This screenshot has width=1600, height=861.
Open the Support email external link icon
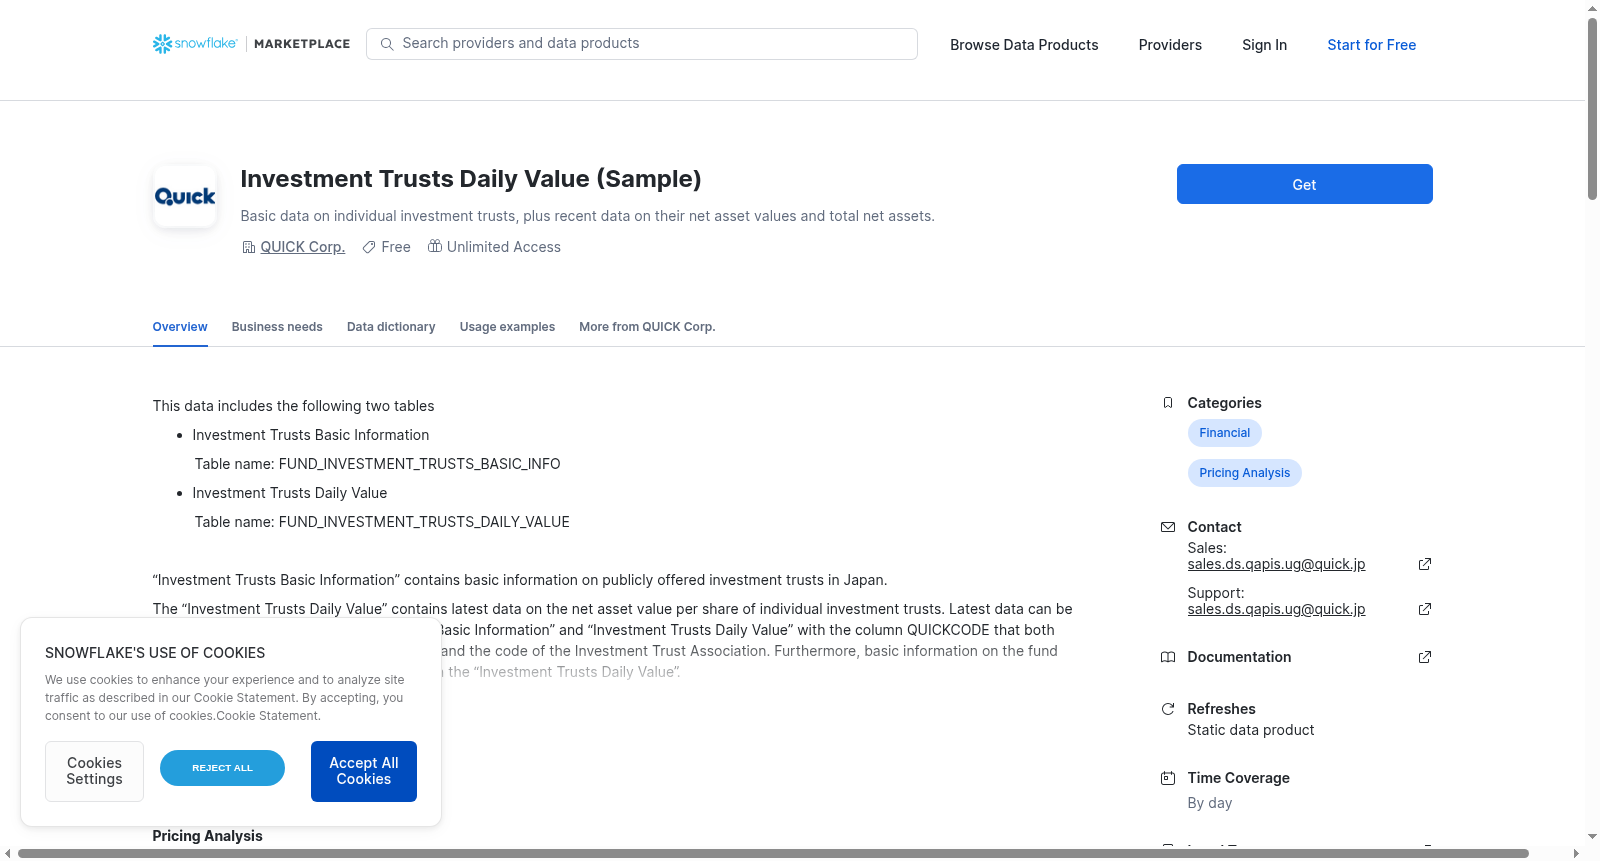(x=1425, y=609)
